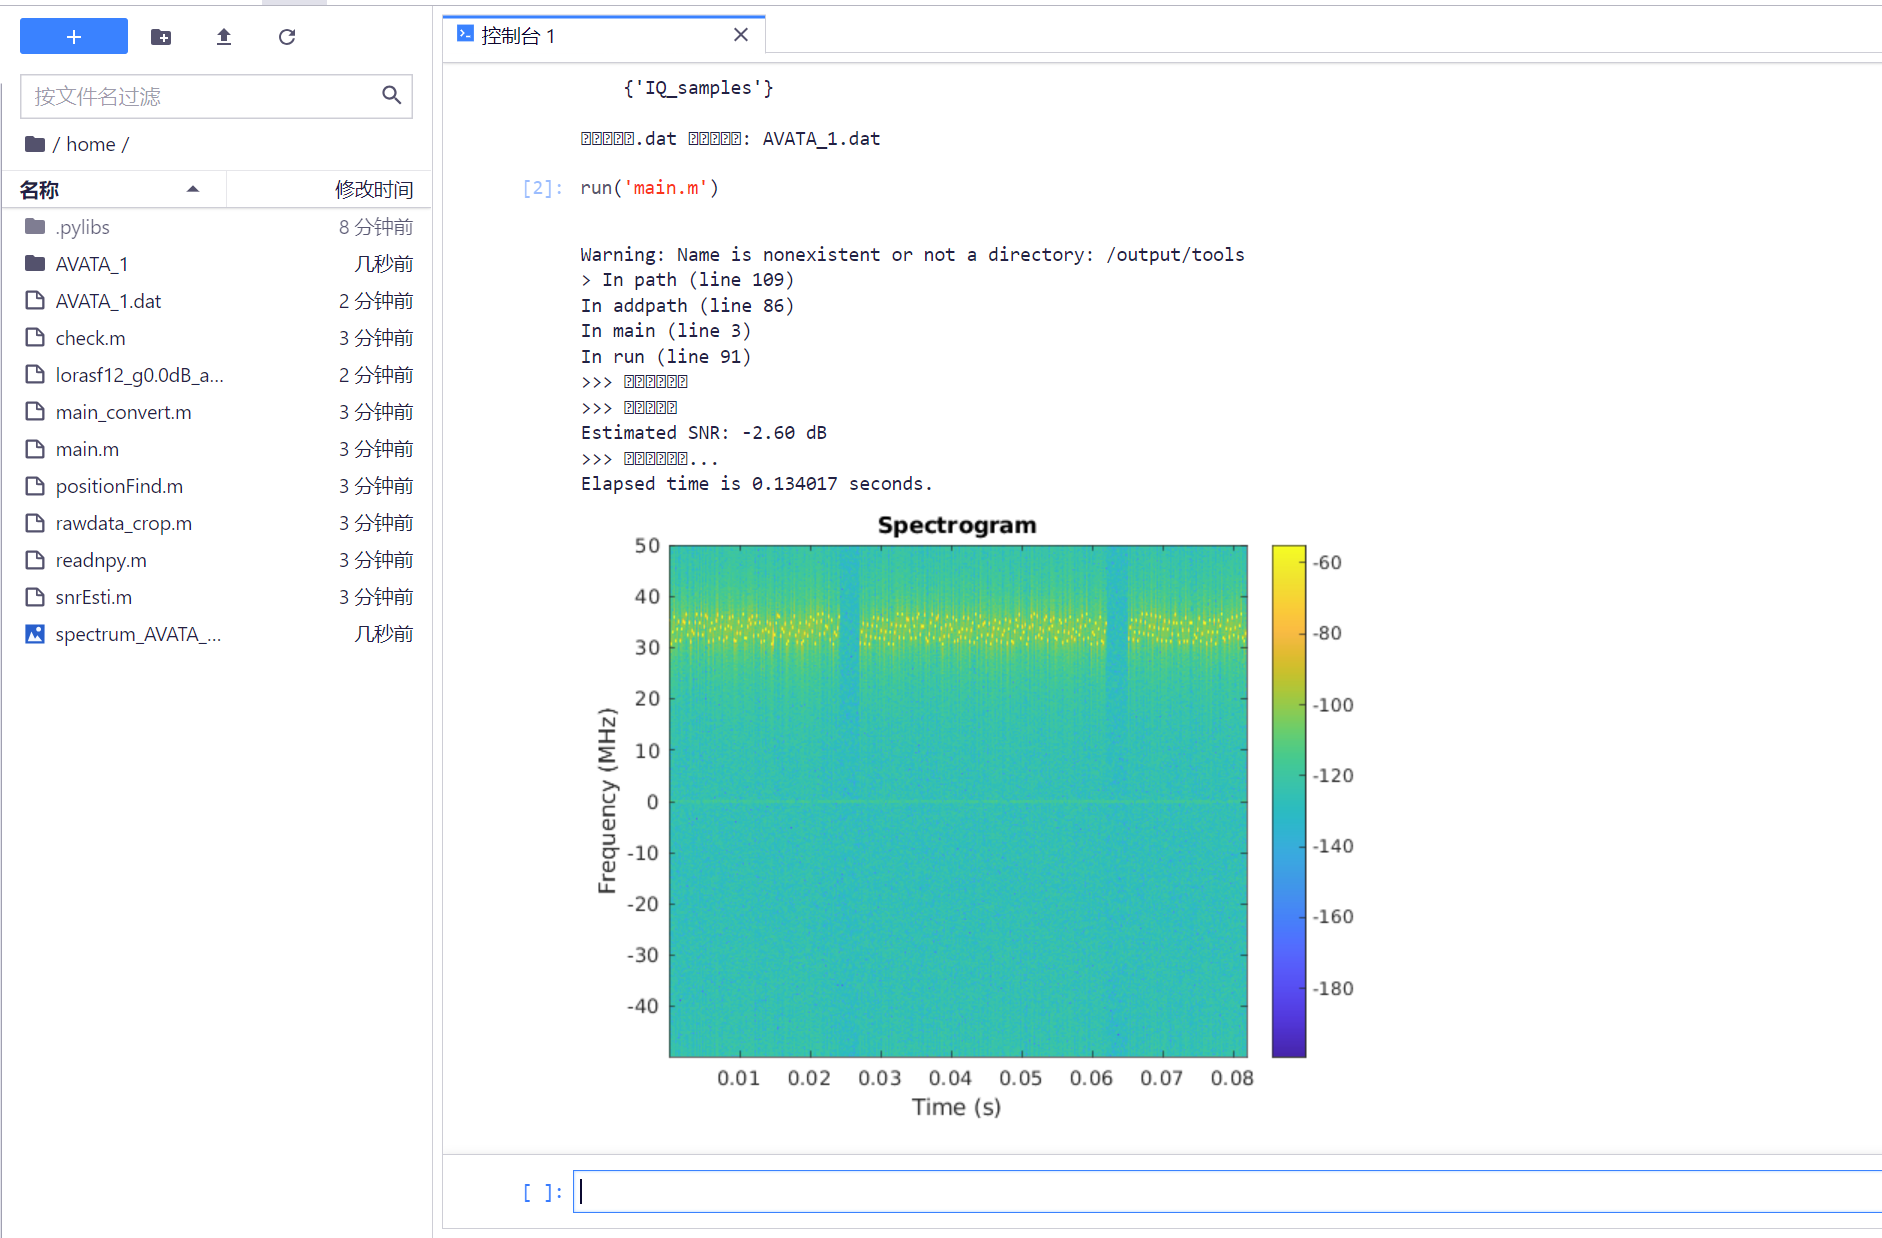Click the spectrogram plot image
1882x1238 pixels.
tap(957, 800)
